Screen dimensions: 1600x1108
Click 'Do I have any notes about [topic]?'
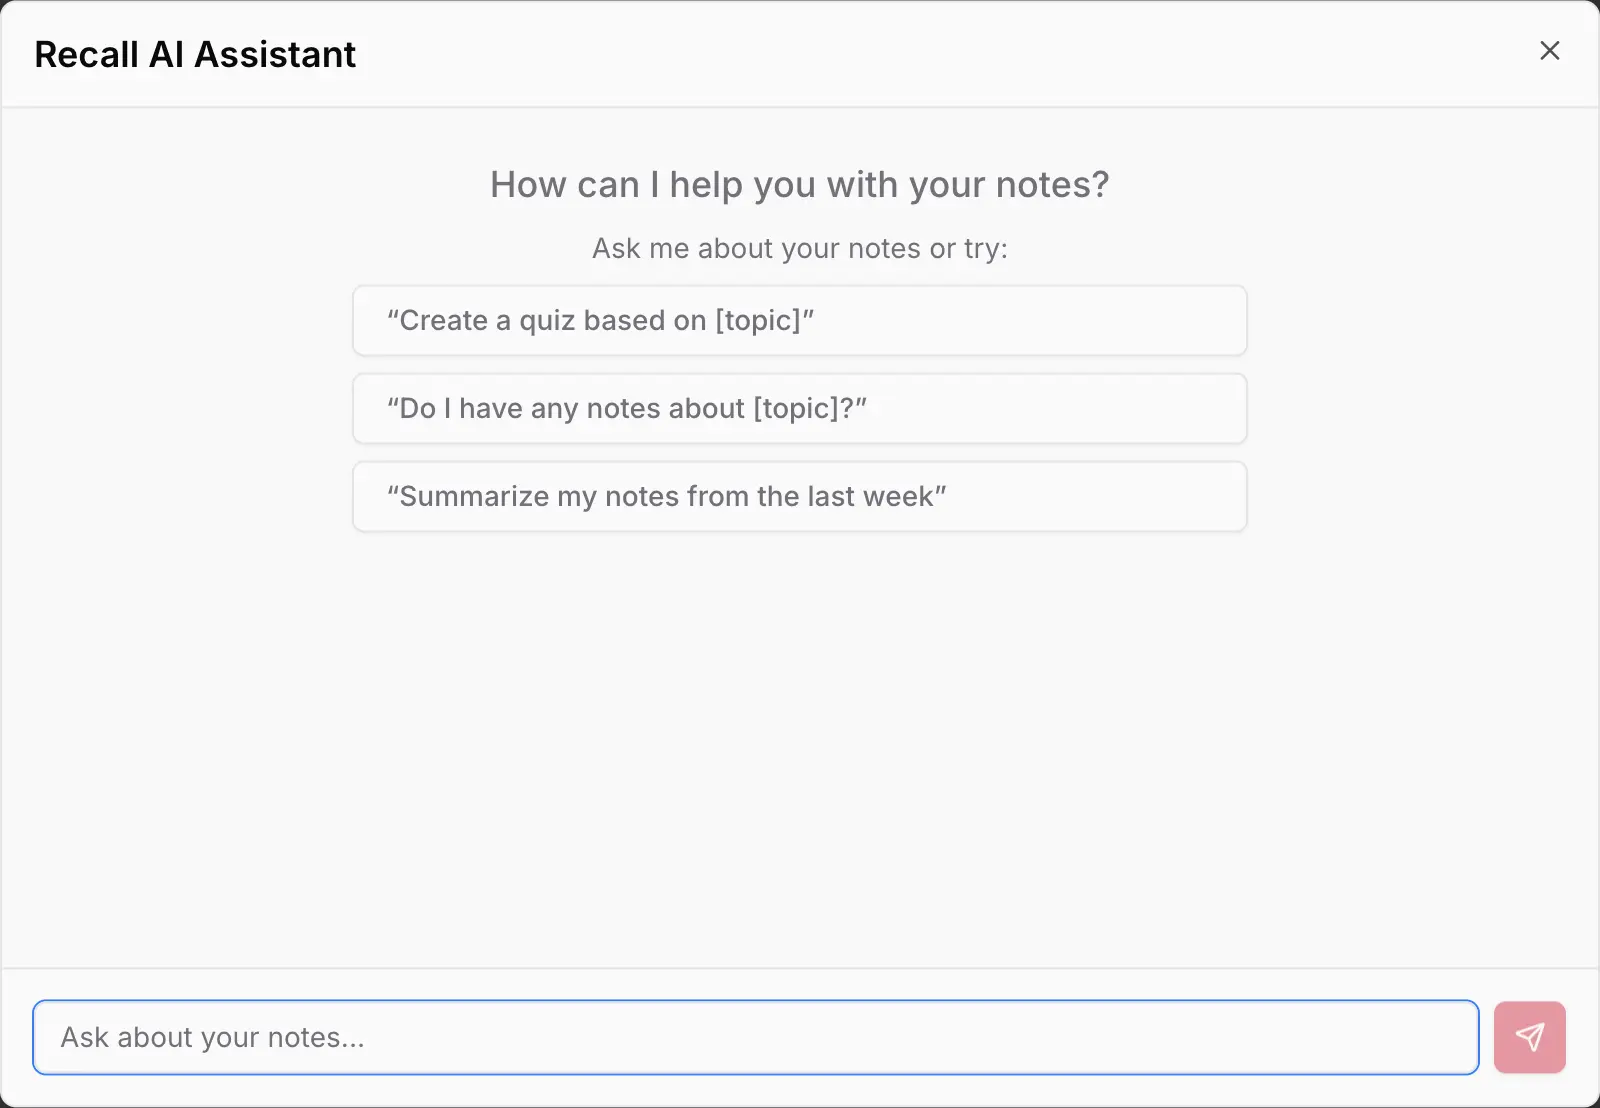799,408
